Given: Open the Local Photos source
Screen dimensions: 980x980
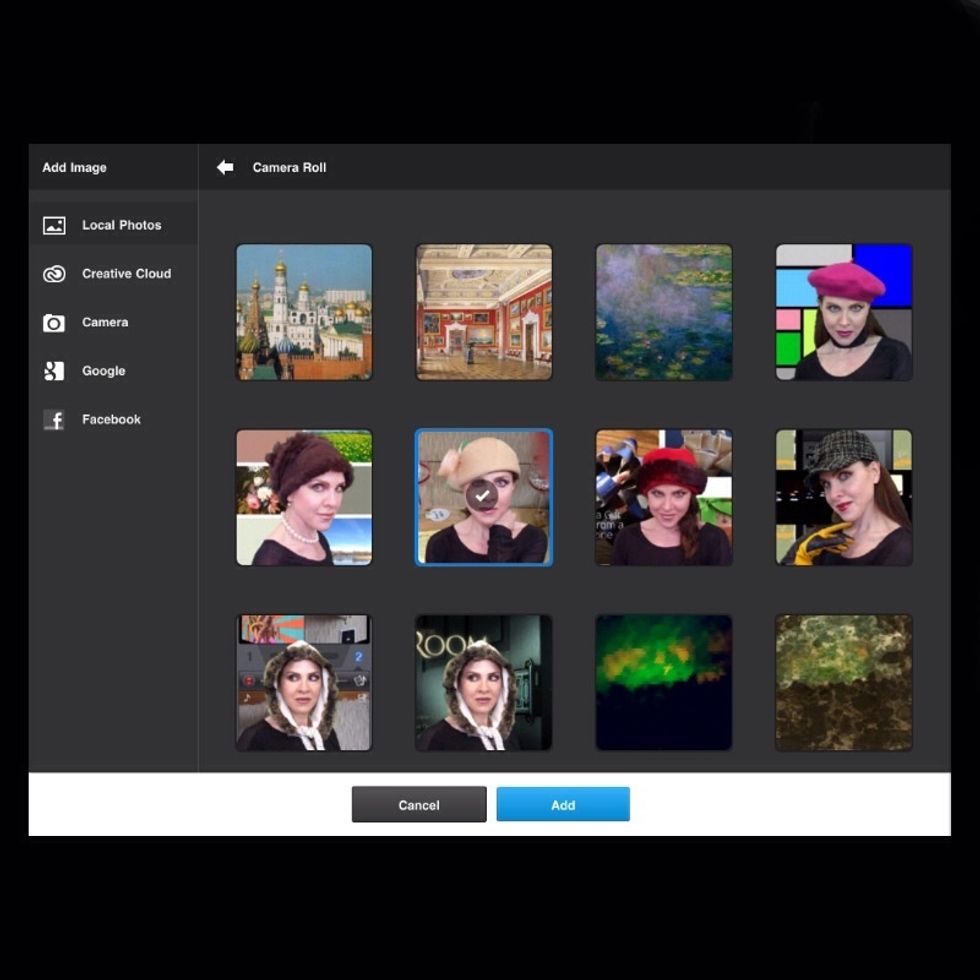Looking at the screenshot, I should click(121, 225).
